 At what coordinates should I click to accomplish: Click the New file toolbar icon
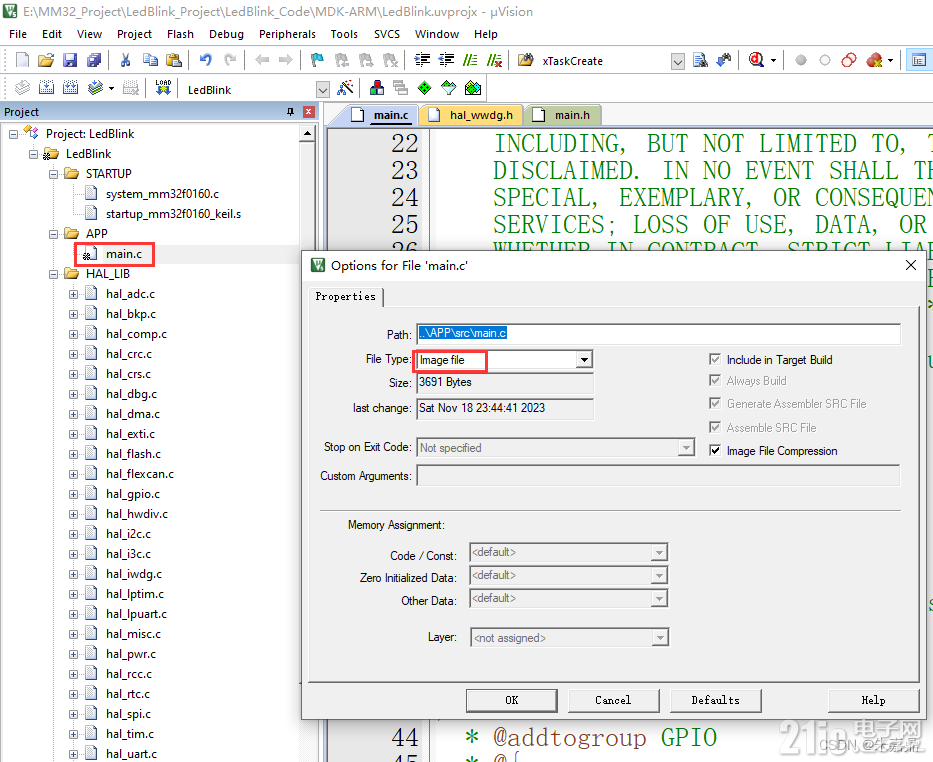[22, 60]
